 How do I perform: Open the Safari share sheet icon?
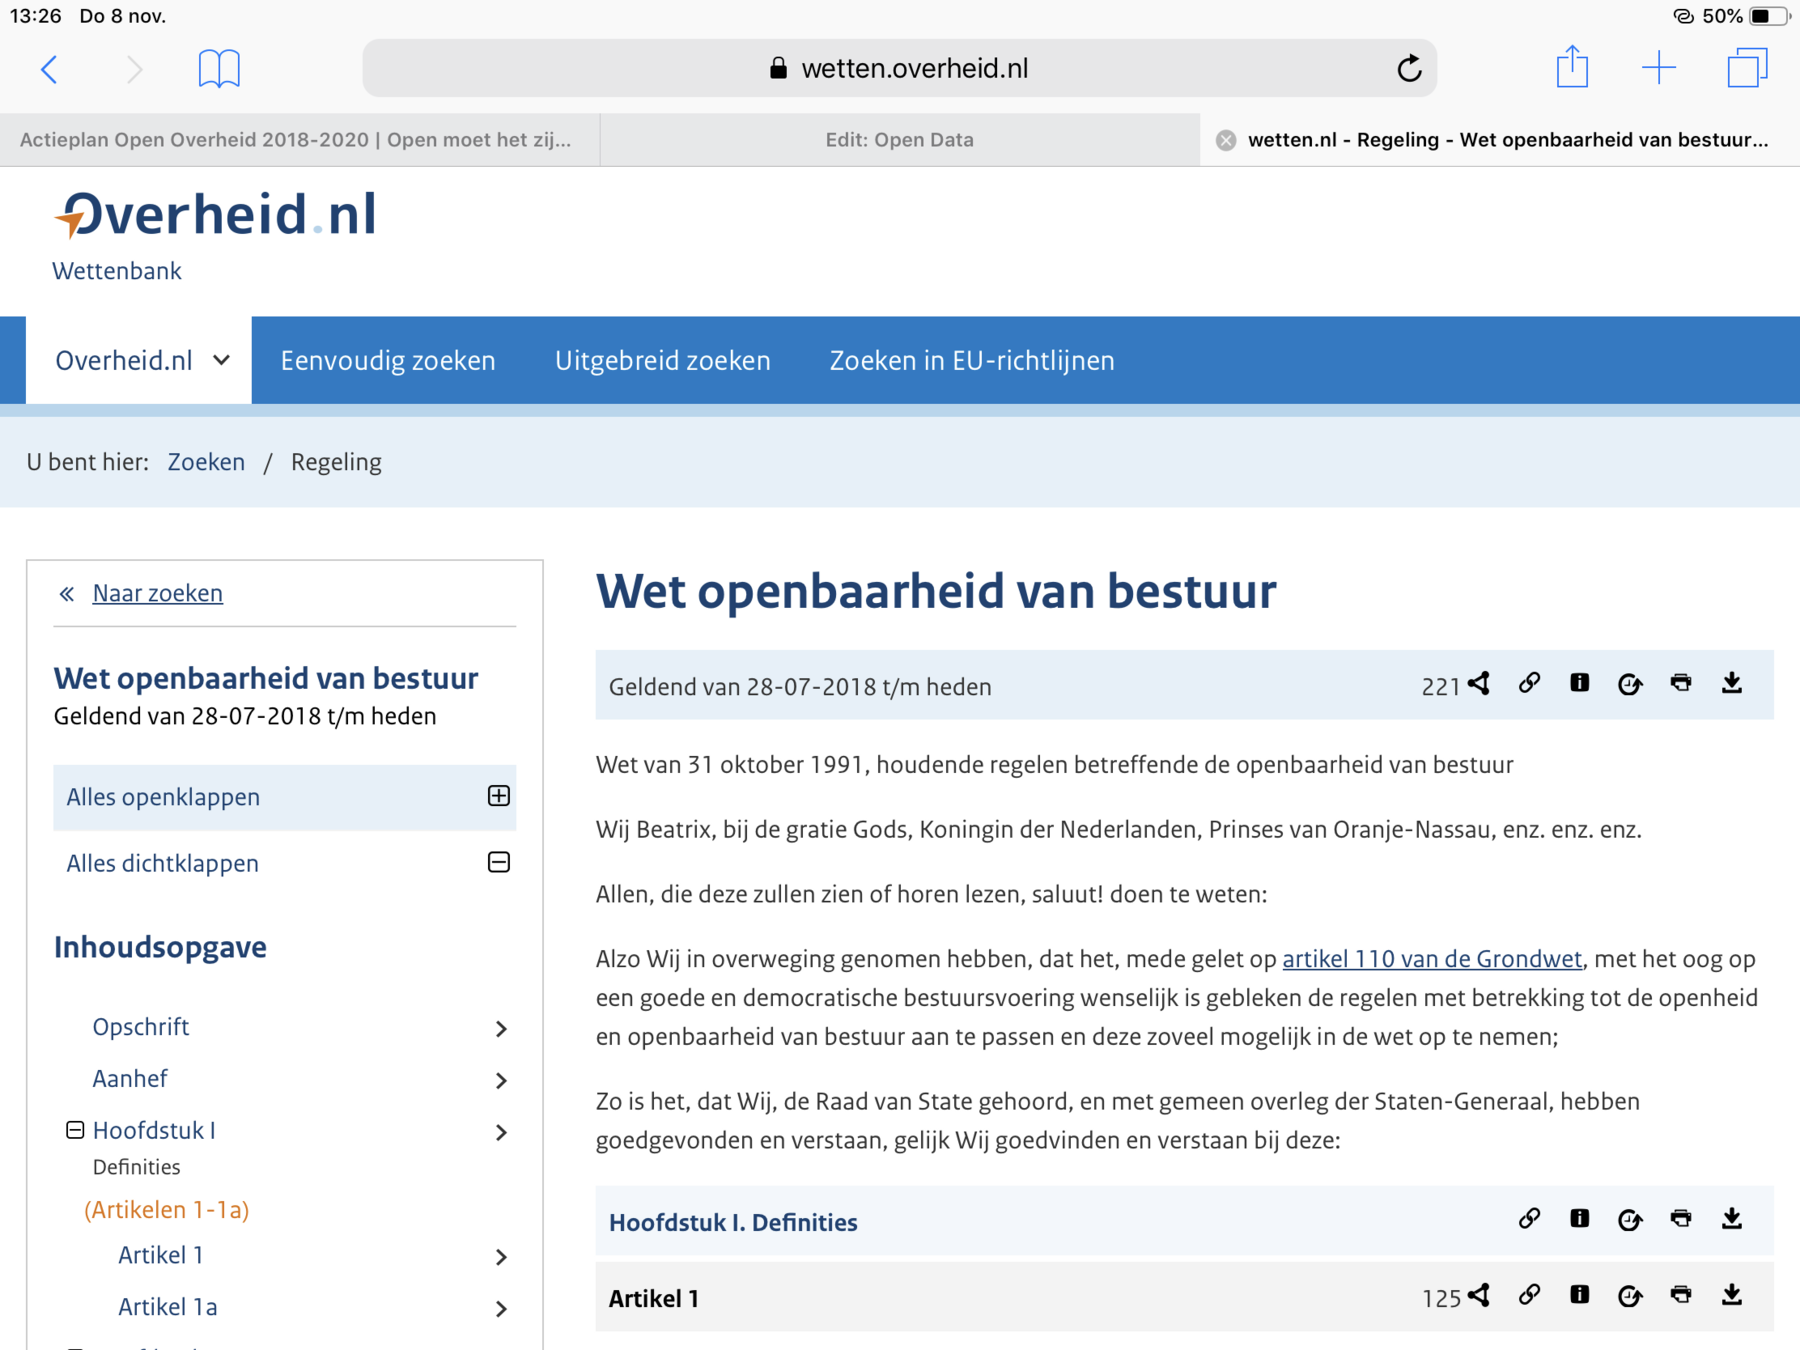point(1572,67)
